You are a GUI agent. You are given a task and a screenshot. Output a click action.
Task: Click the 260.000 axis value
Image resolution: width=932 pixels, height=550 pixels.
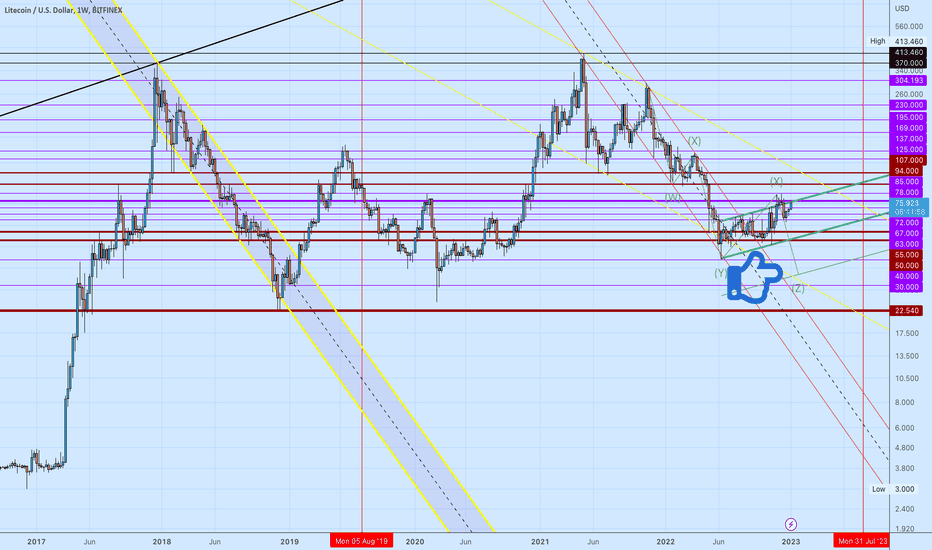(x=908, y=94)
